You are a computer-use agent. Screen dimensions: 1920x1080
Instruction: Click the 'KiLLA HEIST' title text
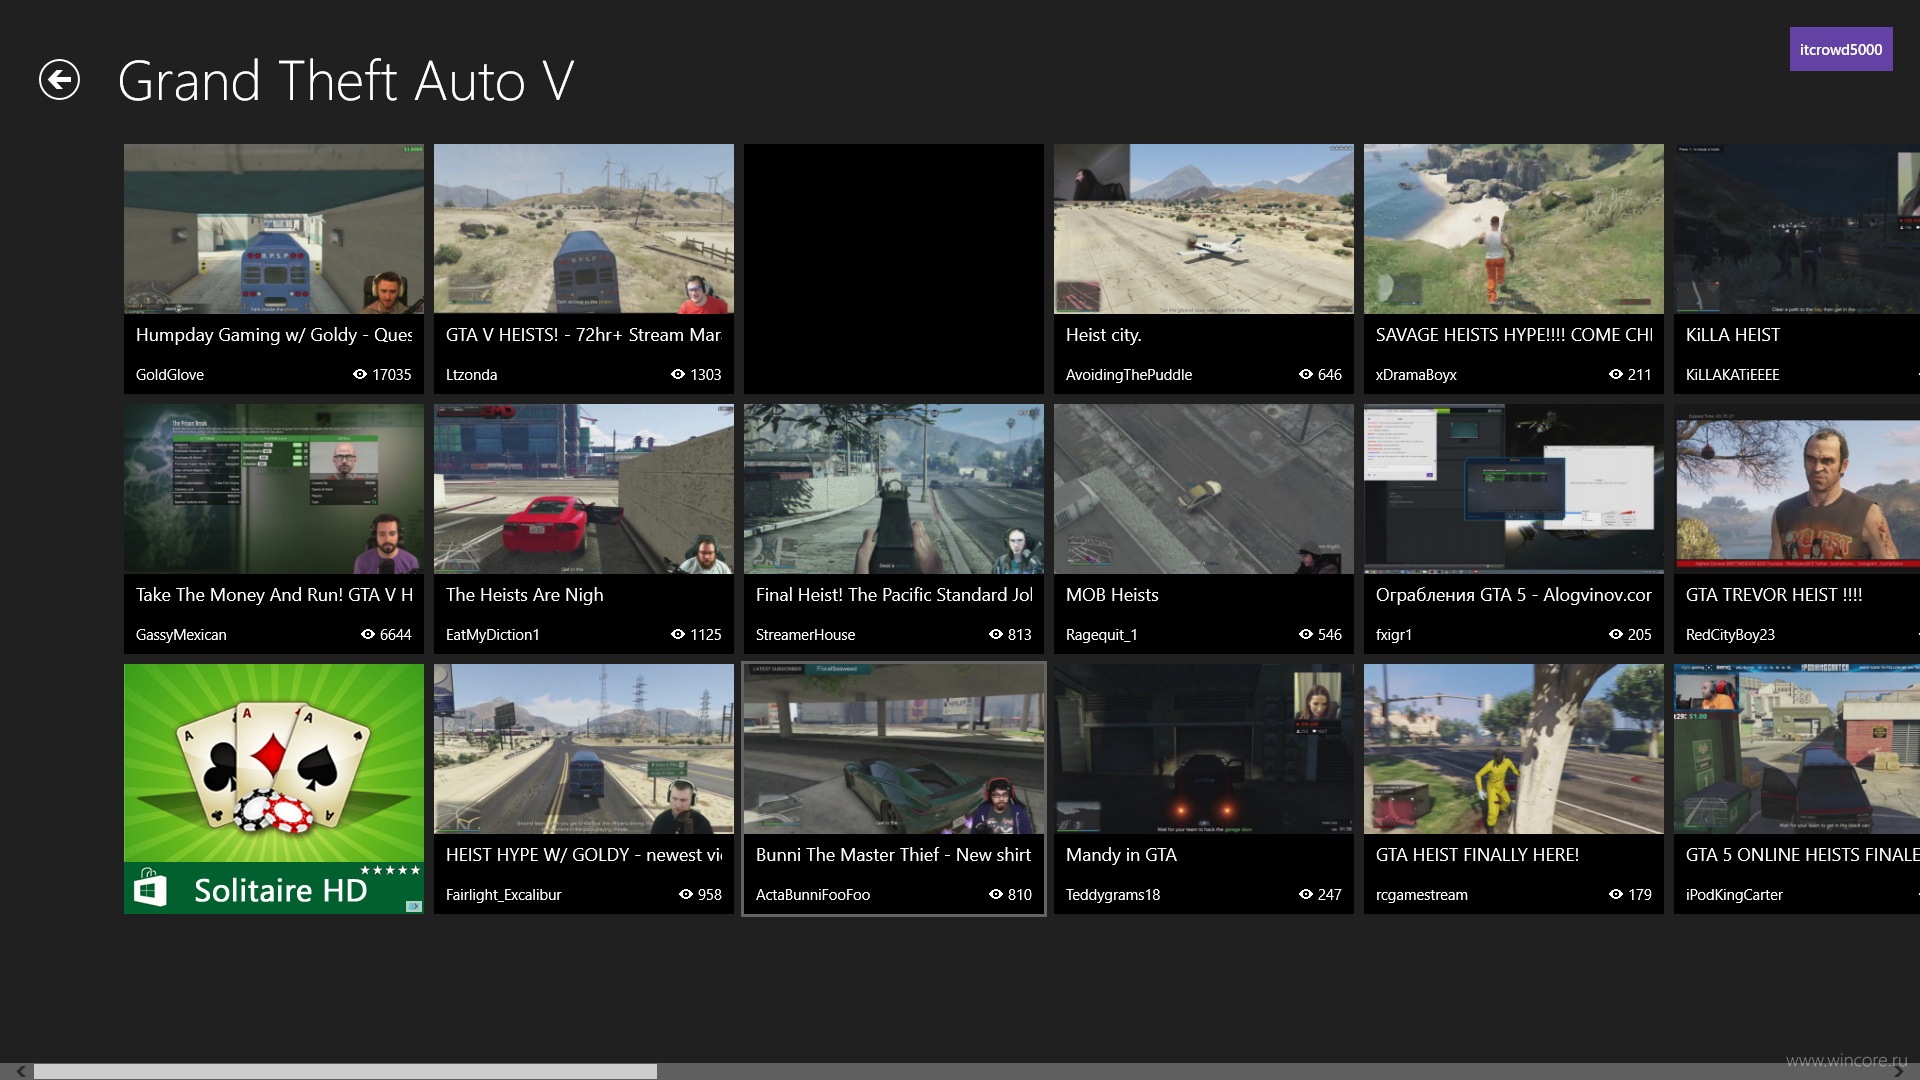tap(1732, 335)
